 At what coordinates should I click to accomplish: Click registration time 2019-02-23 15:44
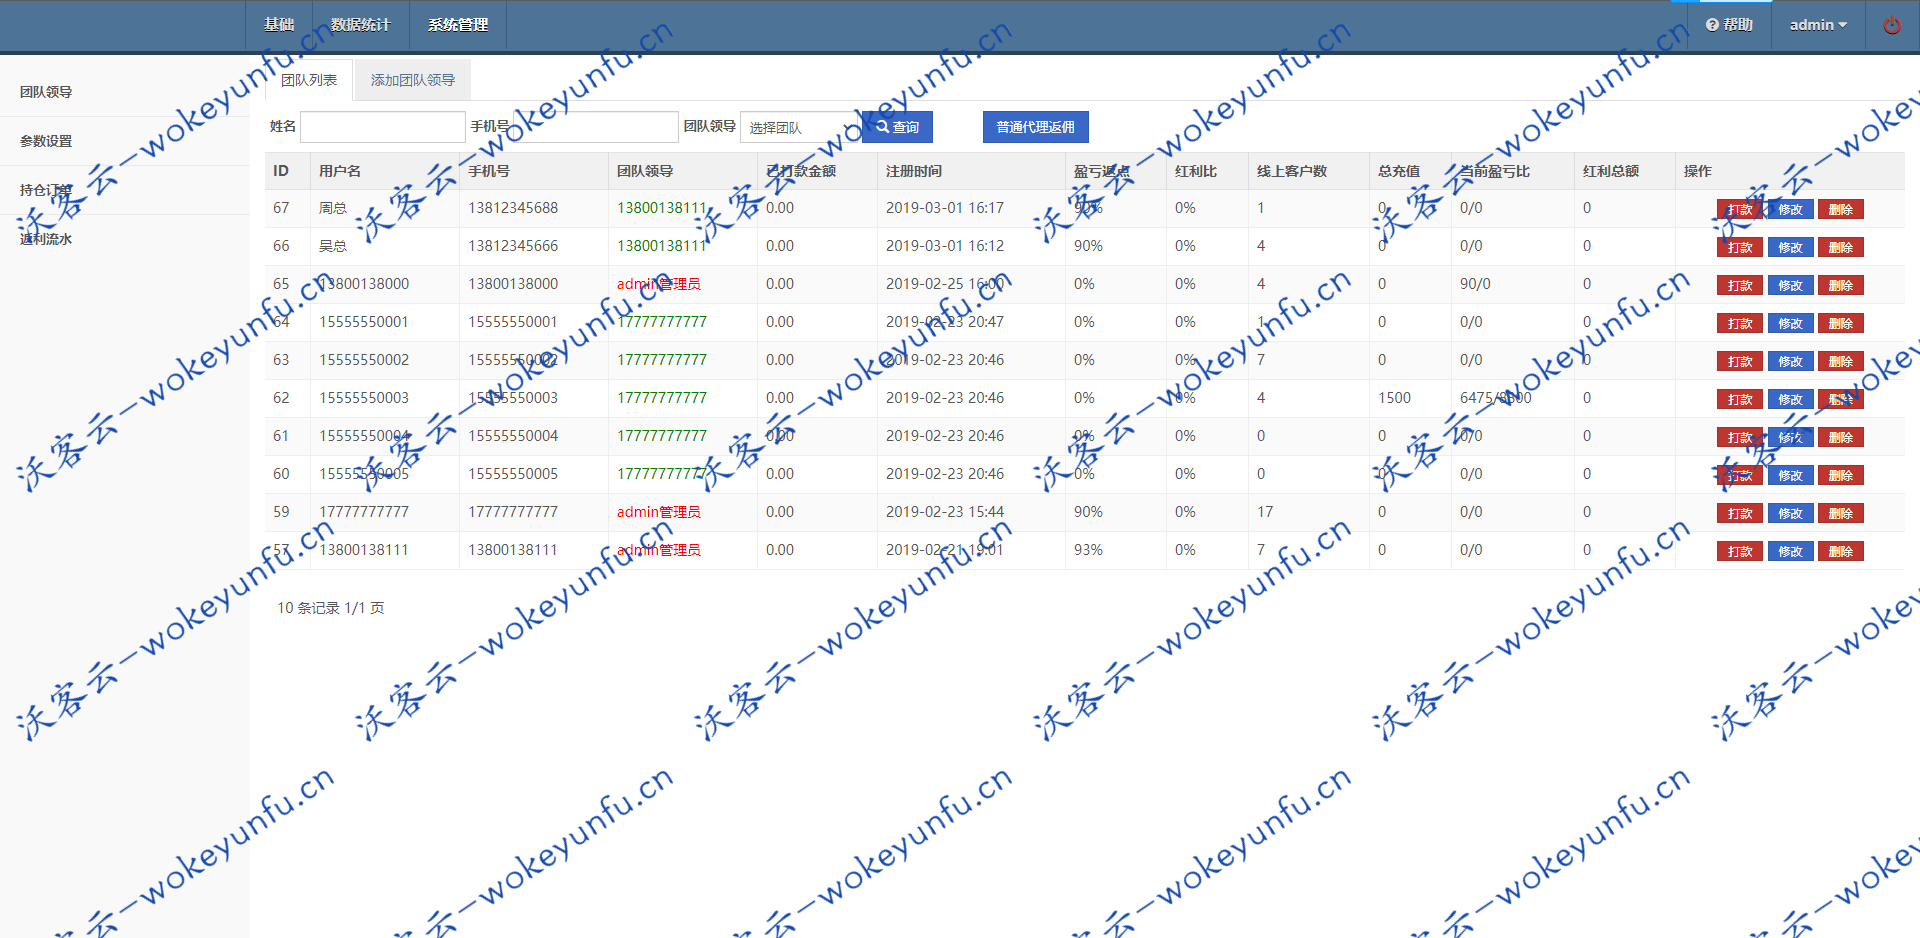click(x=945, y=512)
